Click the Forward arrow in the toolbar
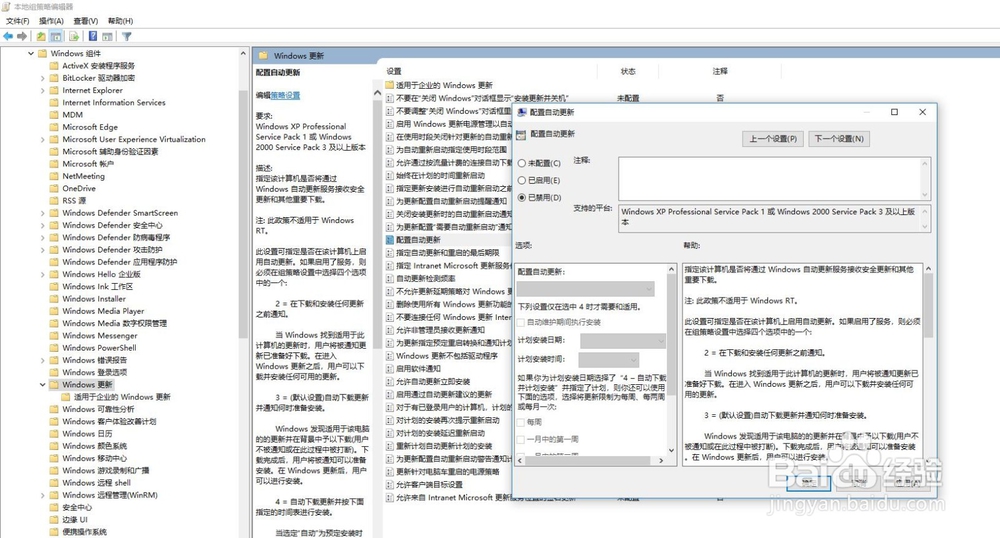Viewport: 1000px width, 538px height. [22, 36]
